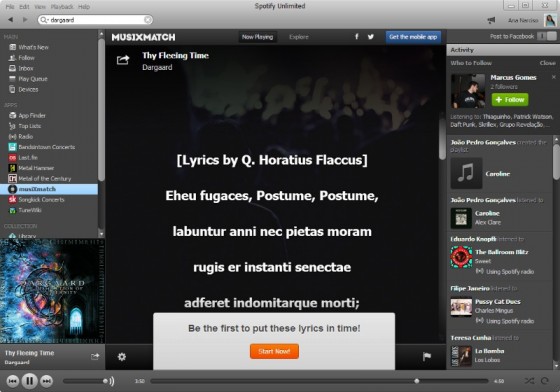Image resolution: width=560 pixels, height=392 pixels.
Task: Click the flag report icon
Action: click(x=427, y=356)
